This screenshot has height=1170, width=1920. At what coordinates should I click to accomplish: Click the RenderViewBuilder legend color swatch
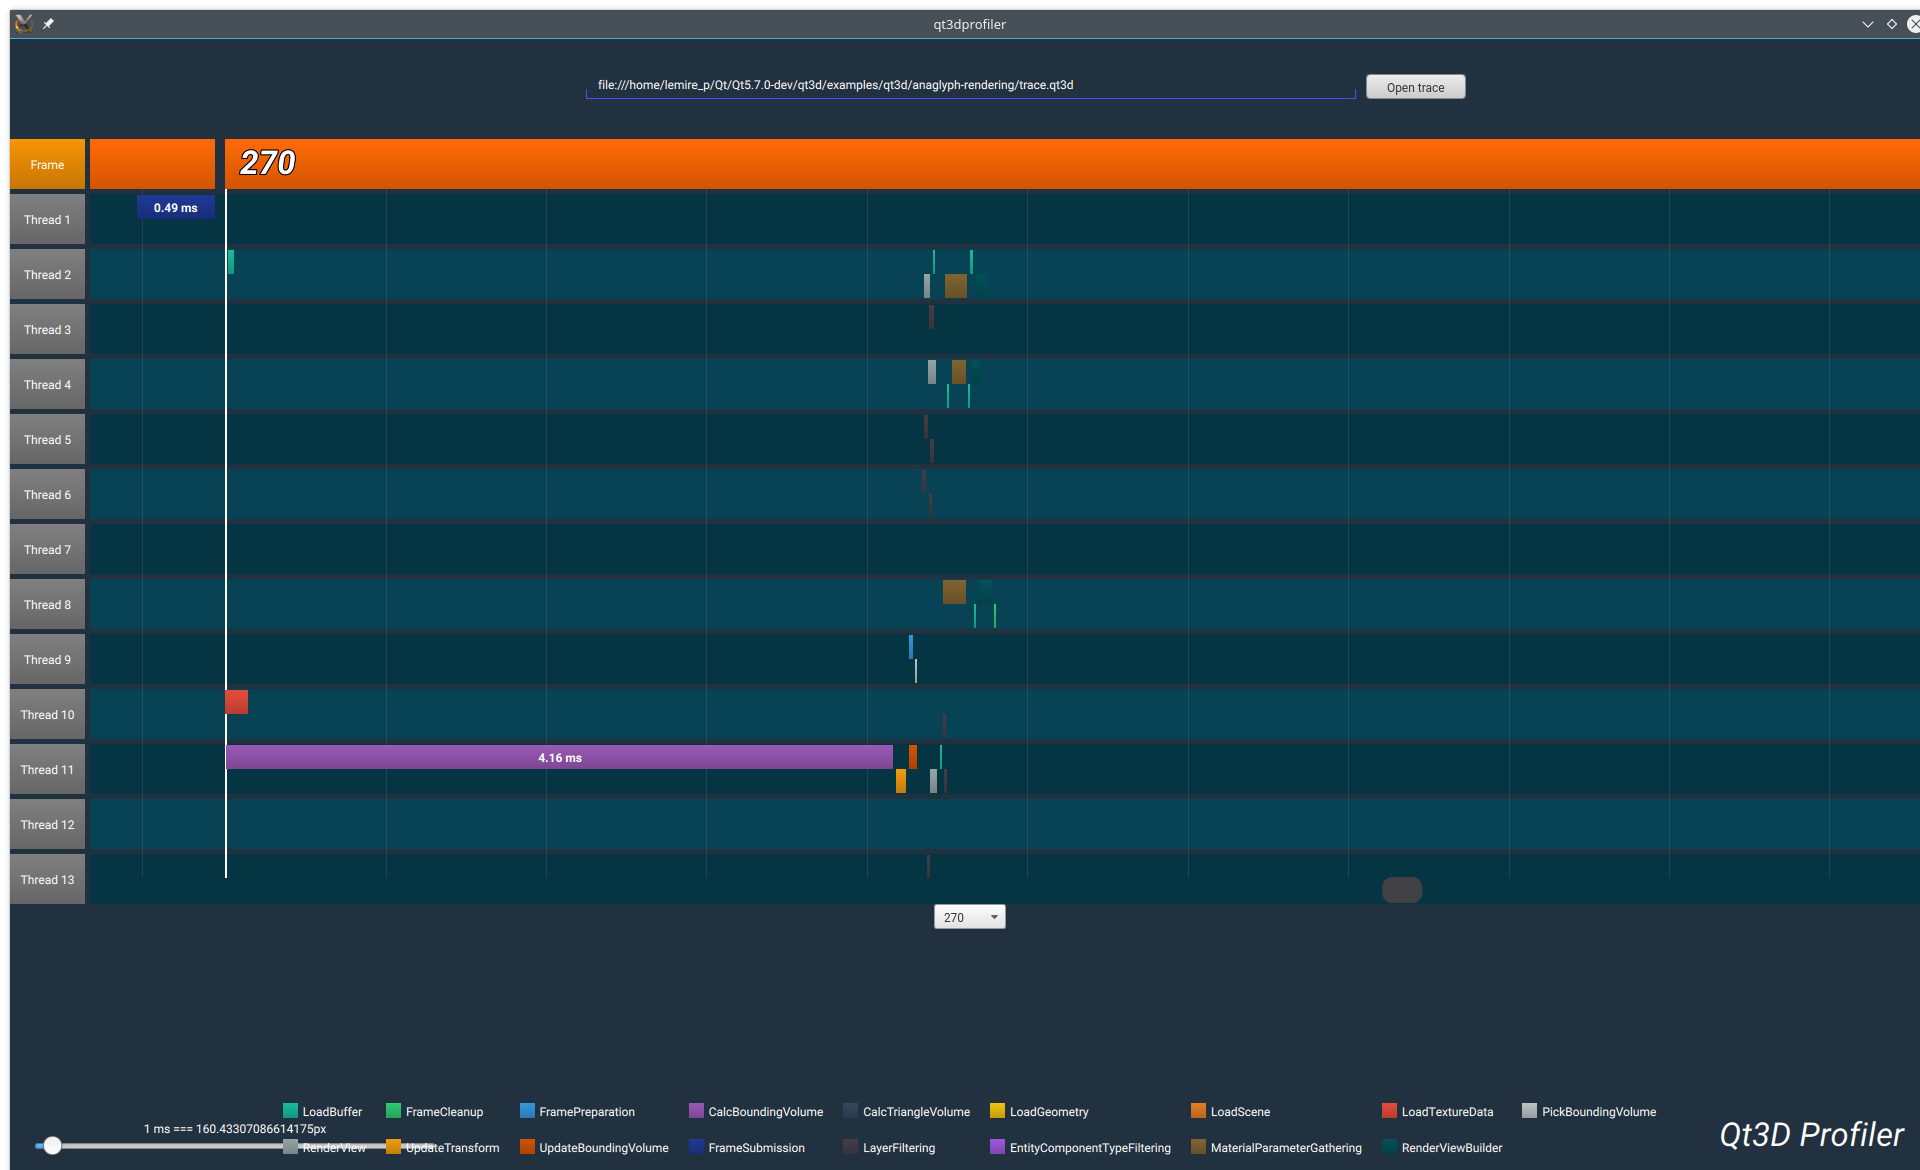(1389, 1146)
